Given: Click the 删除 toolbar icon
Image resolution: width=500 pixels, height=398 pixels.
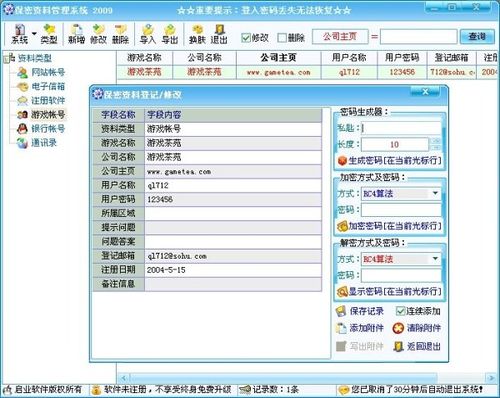Looking at the screenshot, I should 120,34.
